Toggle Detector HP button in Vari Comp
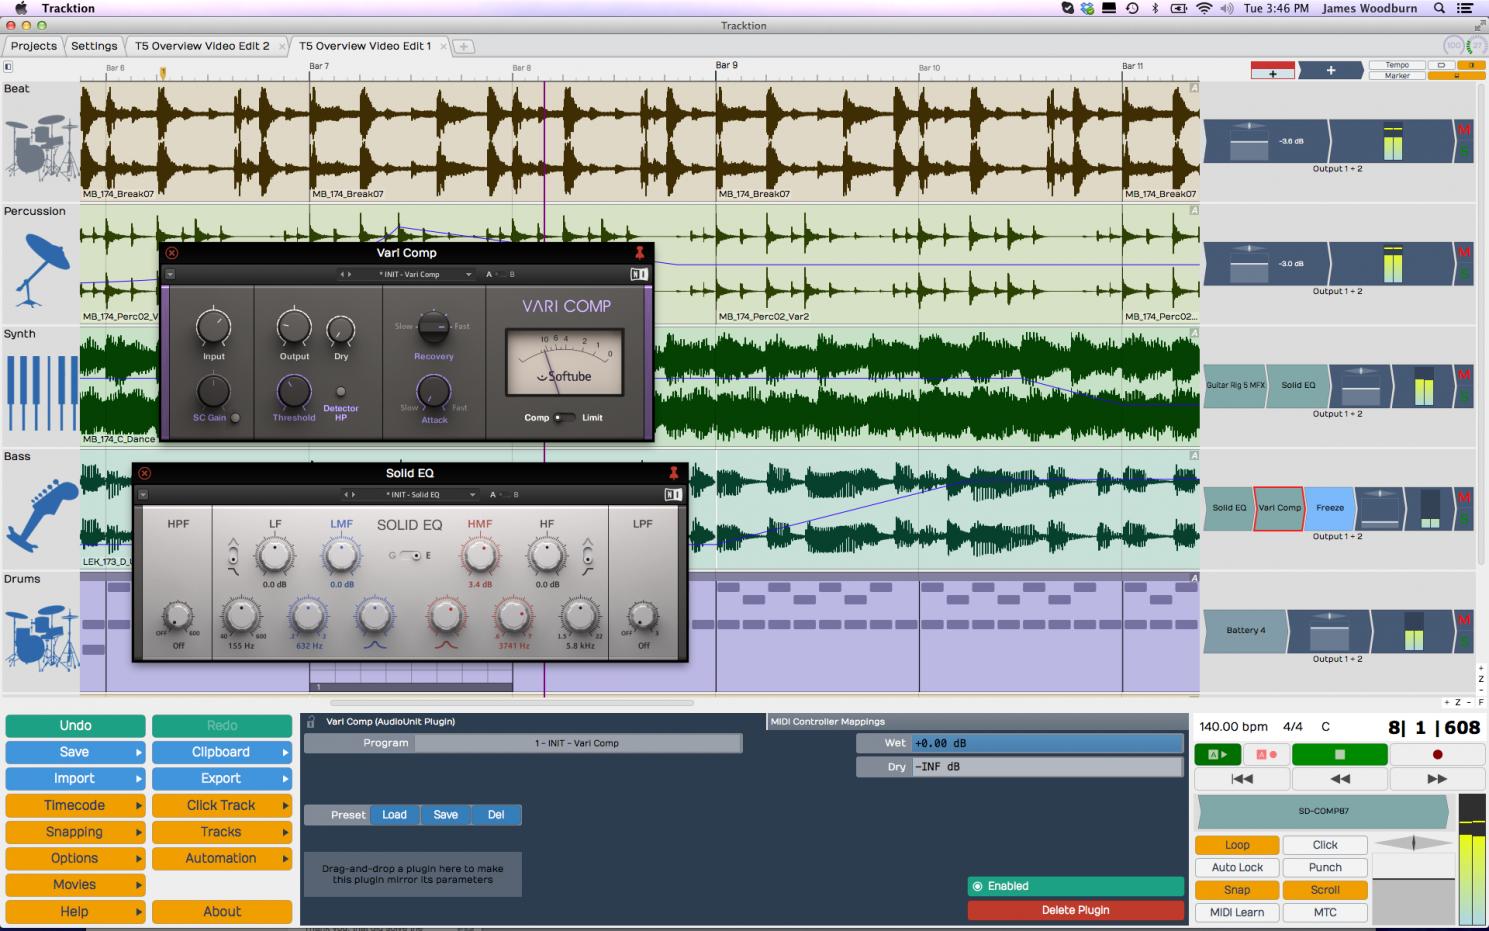The width and height of the screenshot is (1489, 931). pyautogui.click(x=341, y=392)
